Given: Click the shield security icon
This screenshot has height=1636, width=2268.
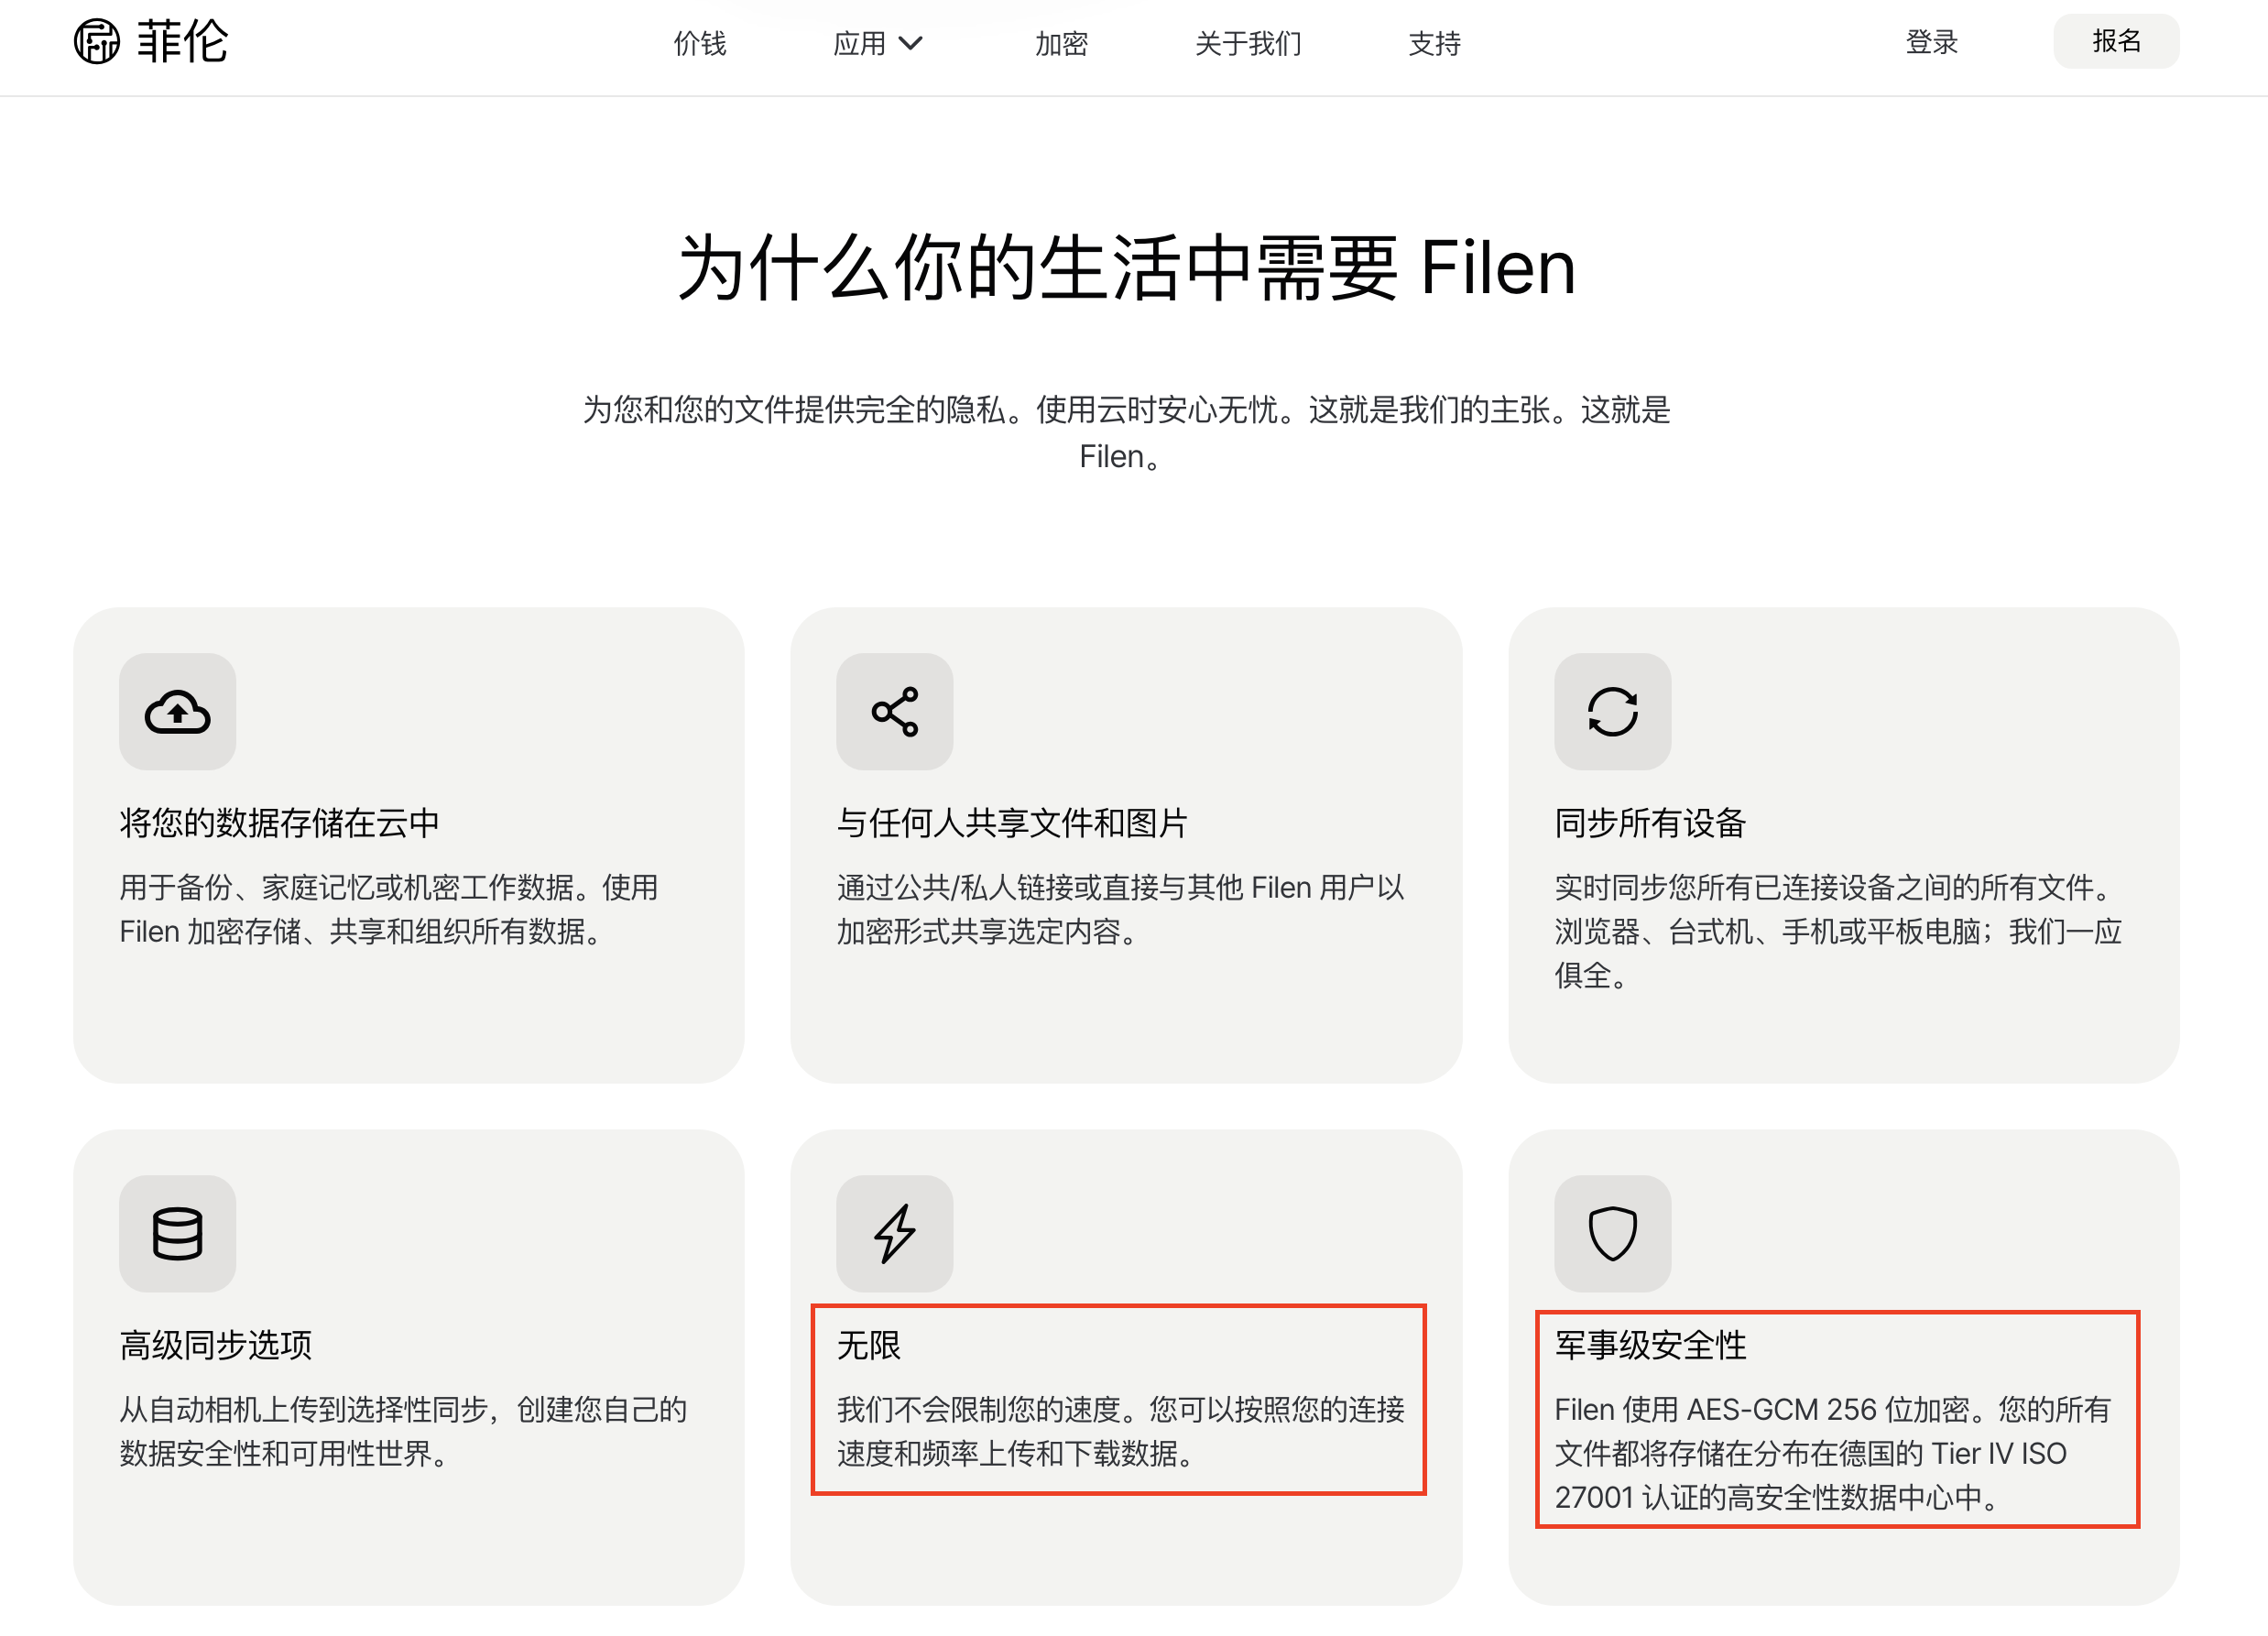Looking at the screenshot, I should click(x=1613, y=1234).
